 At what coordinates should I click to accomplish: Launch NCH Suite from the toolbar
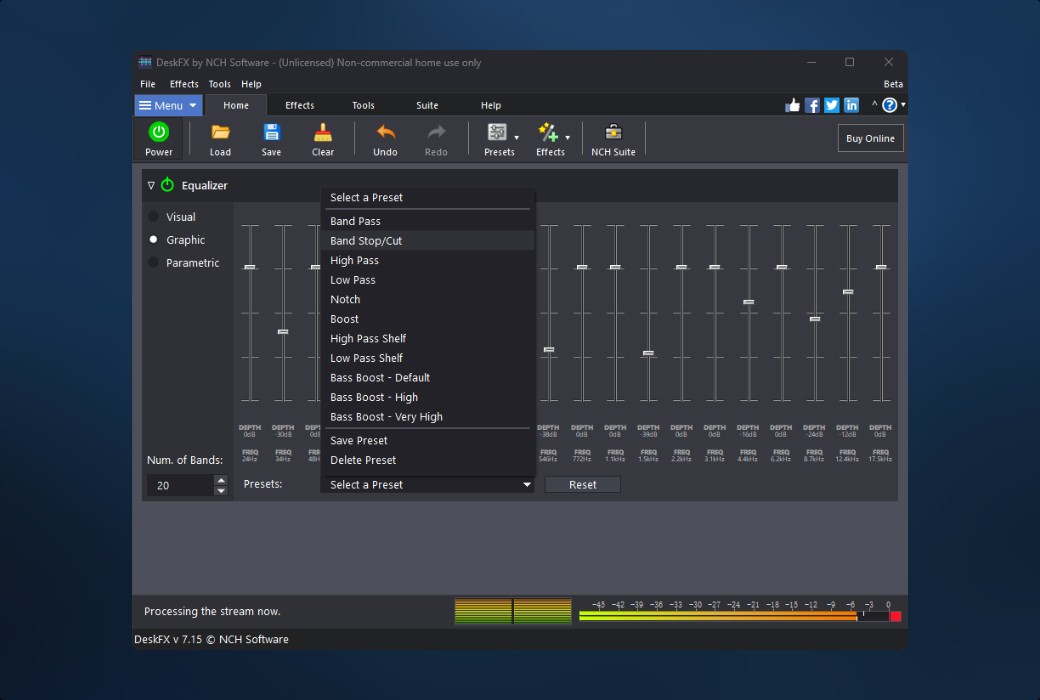tap(612, 131)
